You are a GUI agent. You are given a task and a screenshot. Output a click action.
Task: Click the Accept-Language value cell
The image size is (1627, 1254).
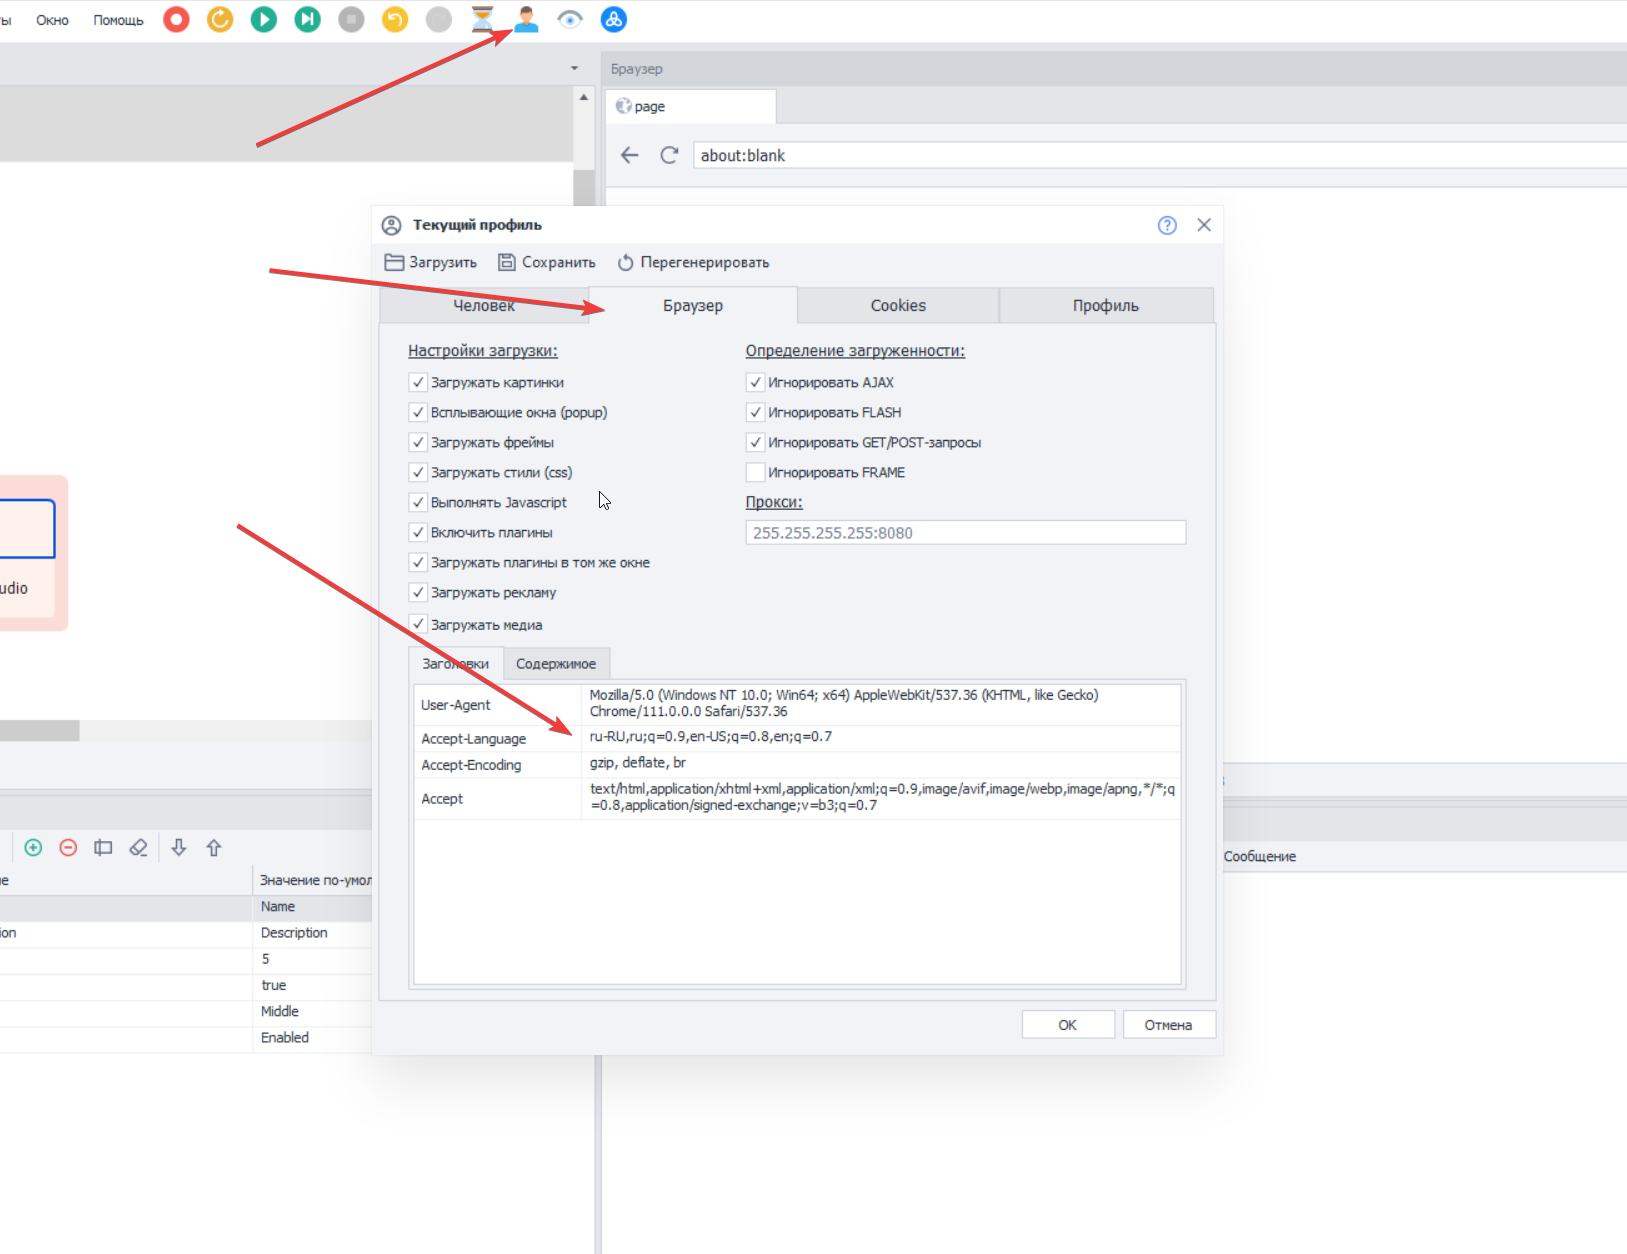click(x=881, y=738)
